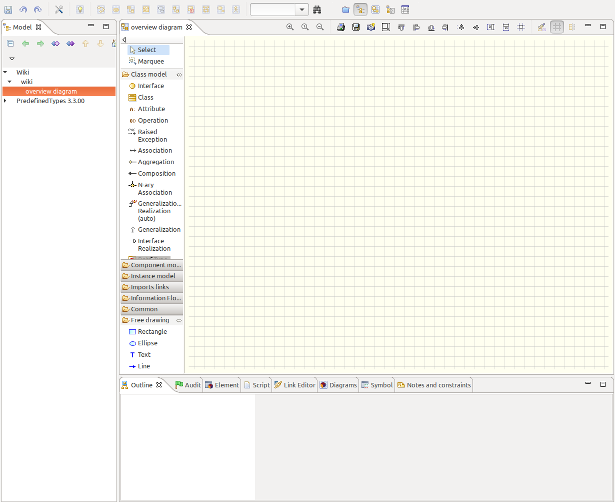Open the Link Editor tab

[x=294, y=384]
